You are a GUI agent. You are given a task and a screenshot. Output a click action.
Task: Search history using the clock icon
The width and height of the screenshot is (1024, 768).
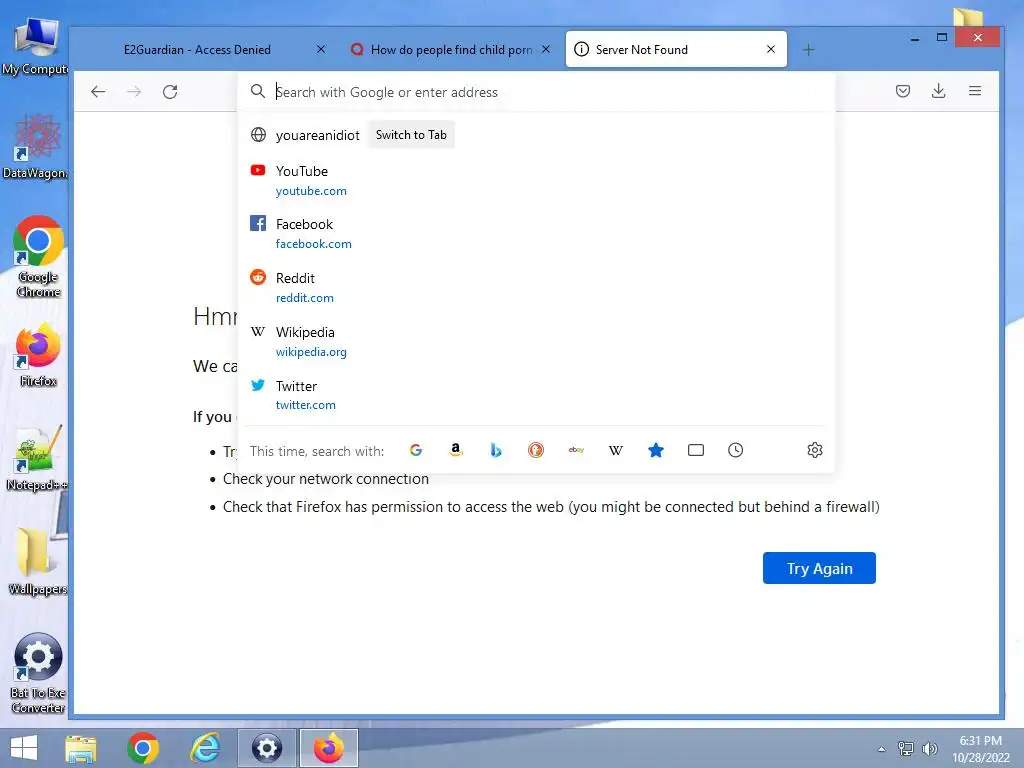point(735,450)
